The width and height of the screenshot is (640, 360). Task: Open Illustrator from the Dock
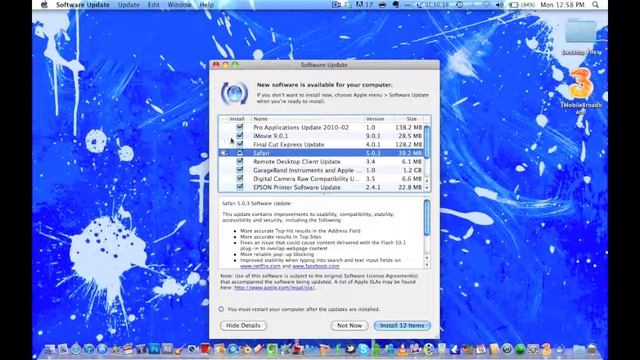click(x=167, y=349)
